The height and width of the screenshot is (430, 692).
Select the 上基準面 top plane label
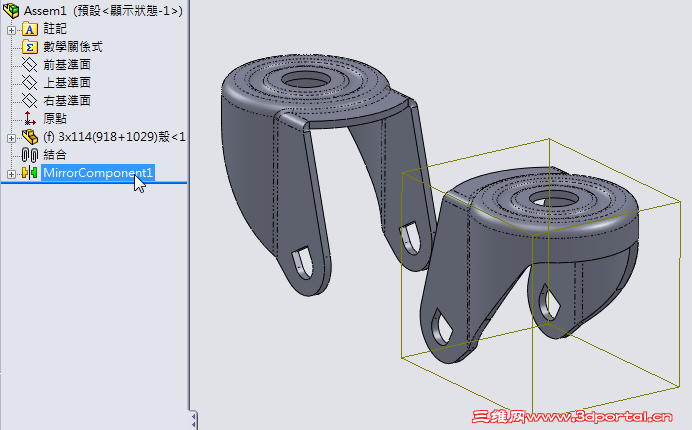67,83
